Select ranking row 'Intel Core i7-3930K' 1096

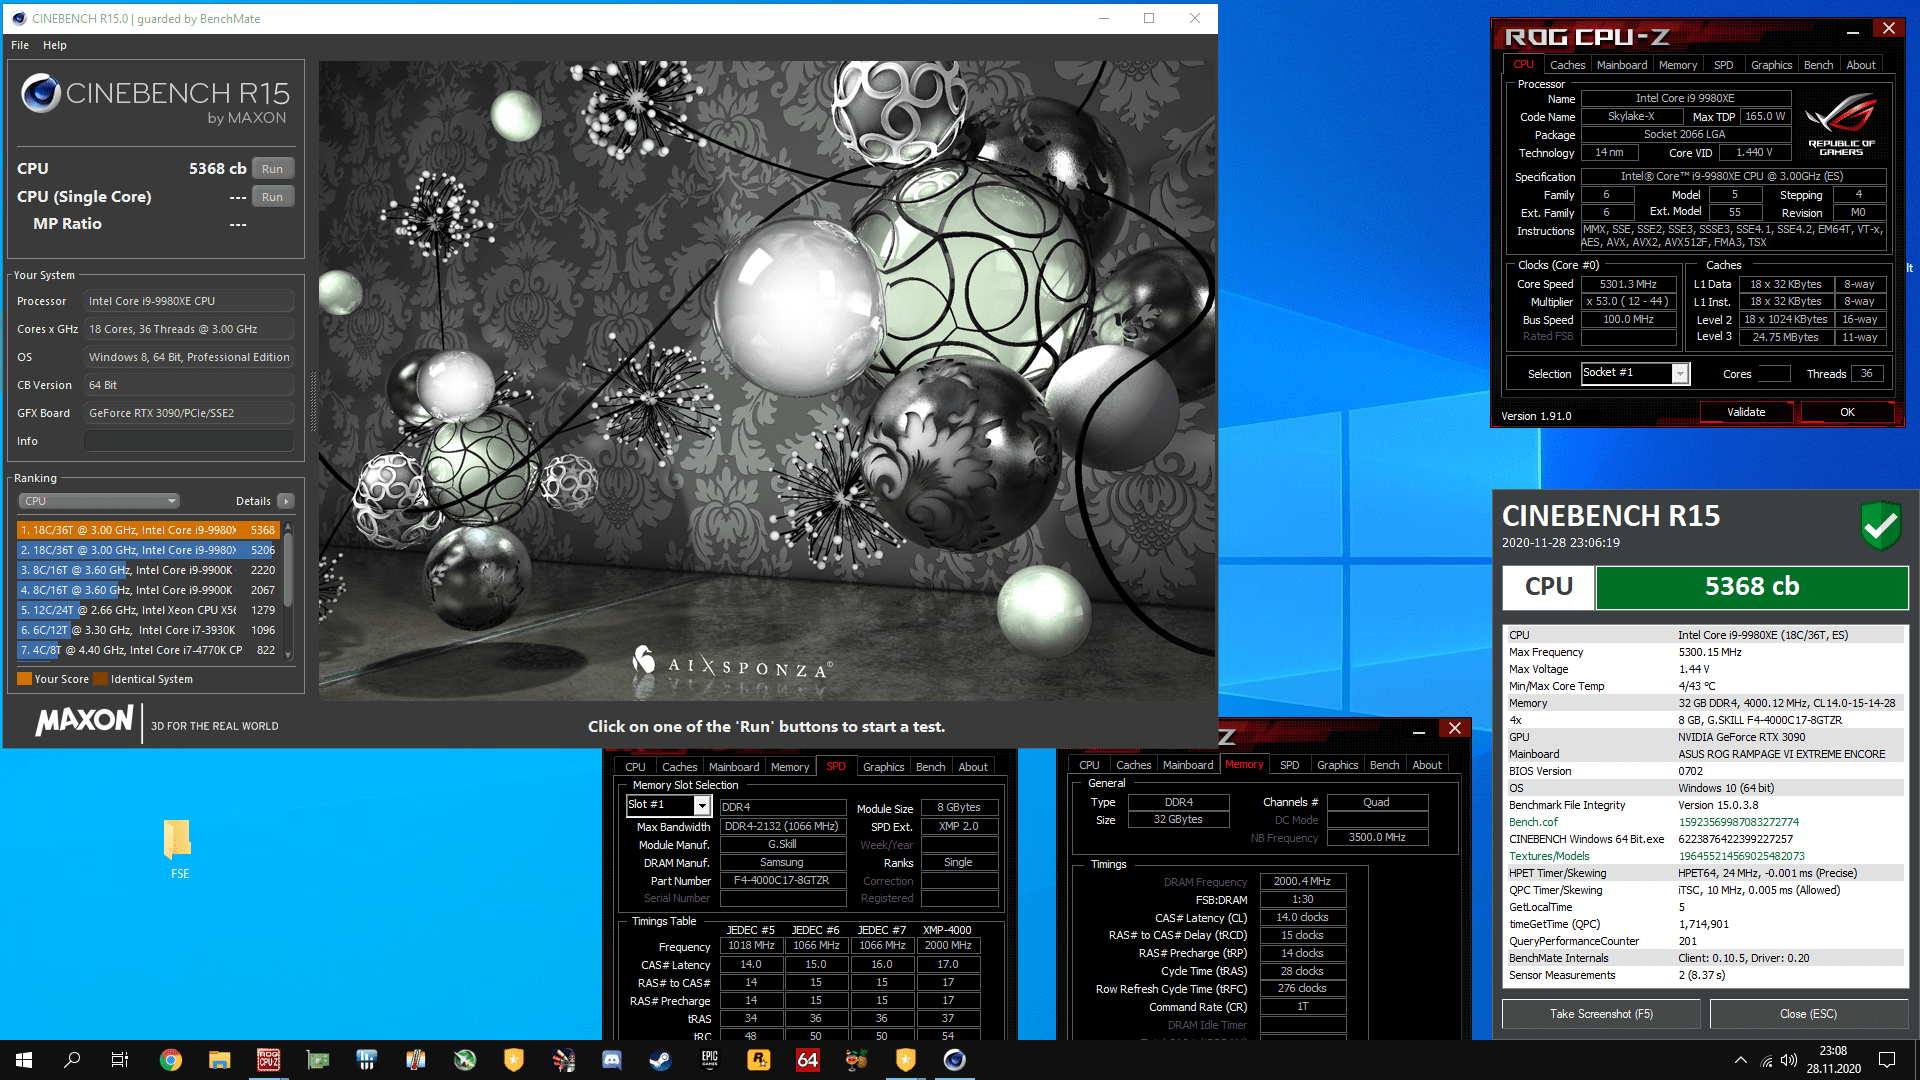tap(147, 630)
